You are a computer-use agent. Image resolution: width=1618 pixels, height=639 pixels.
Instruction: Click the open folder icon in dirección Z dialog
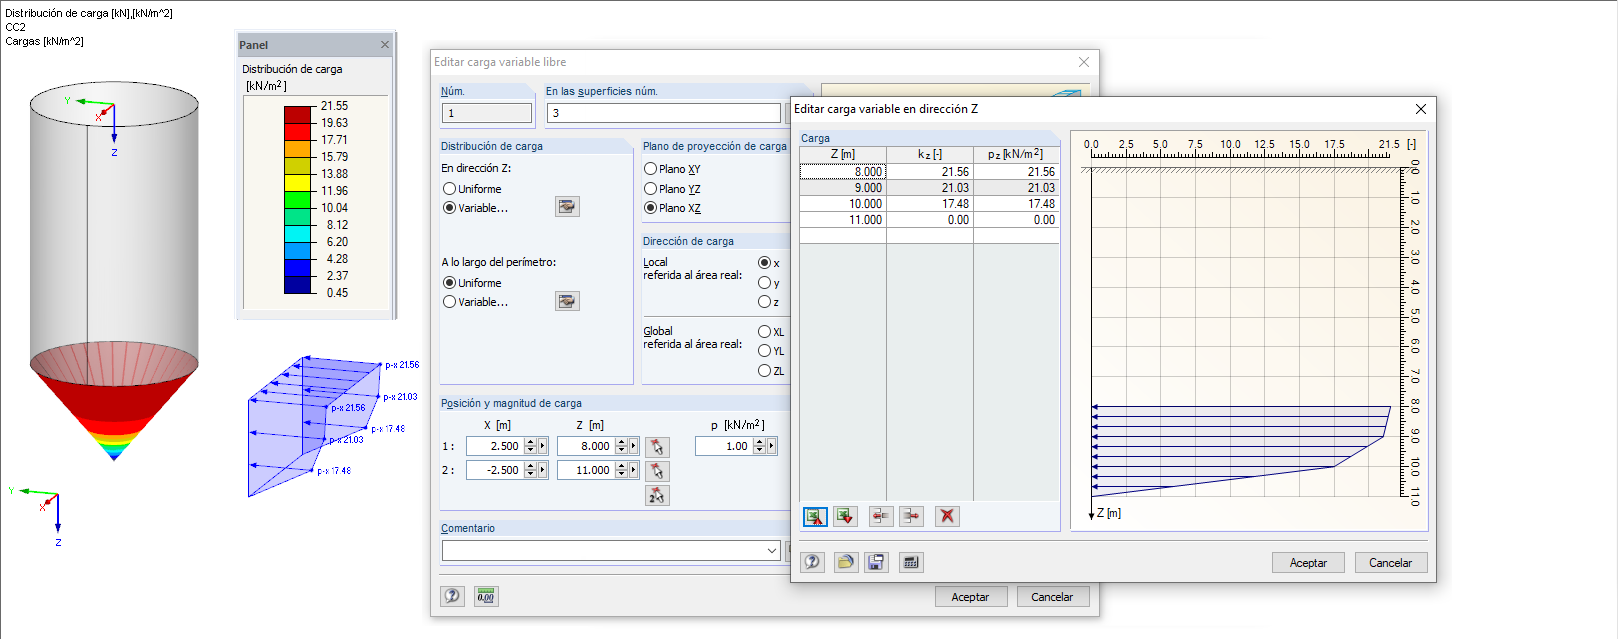click(846, 562)
